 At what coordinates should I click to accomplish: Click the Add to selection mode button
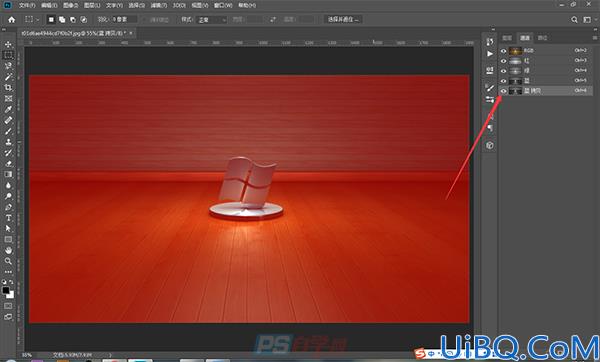[x=62, y=20]
